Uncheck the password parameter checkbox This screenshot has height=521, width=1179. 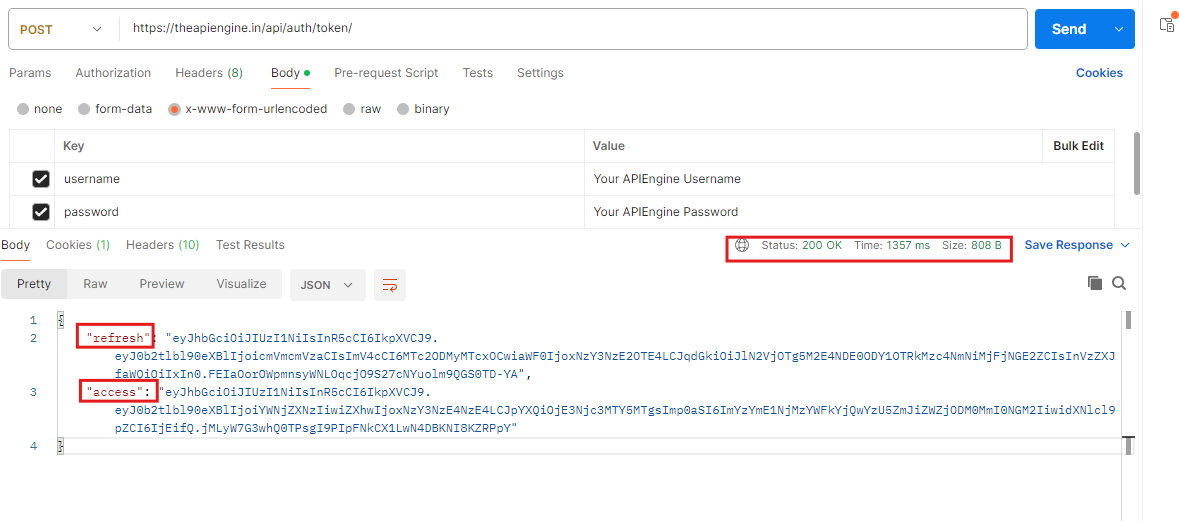pyautogui.click(x=41, y=212)
